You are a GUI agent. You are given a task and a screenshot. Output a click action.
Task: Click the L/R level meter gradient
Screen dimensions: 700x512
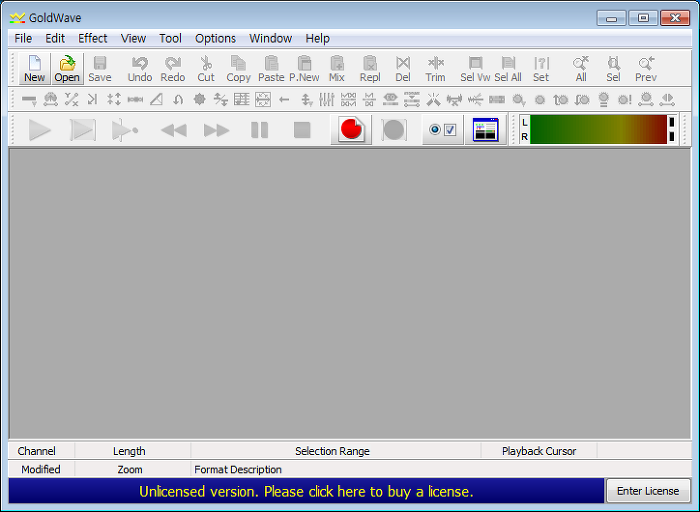click(598, 129)
